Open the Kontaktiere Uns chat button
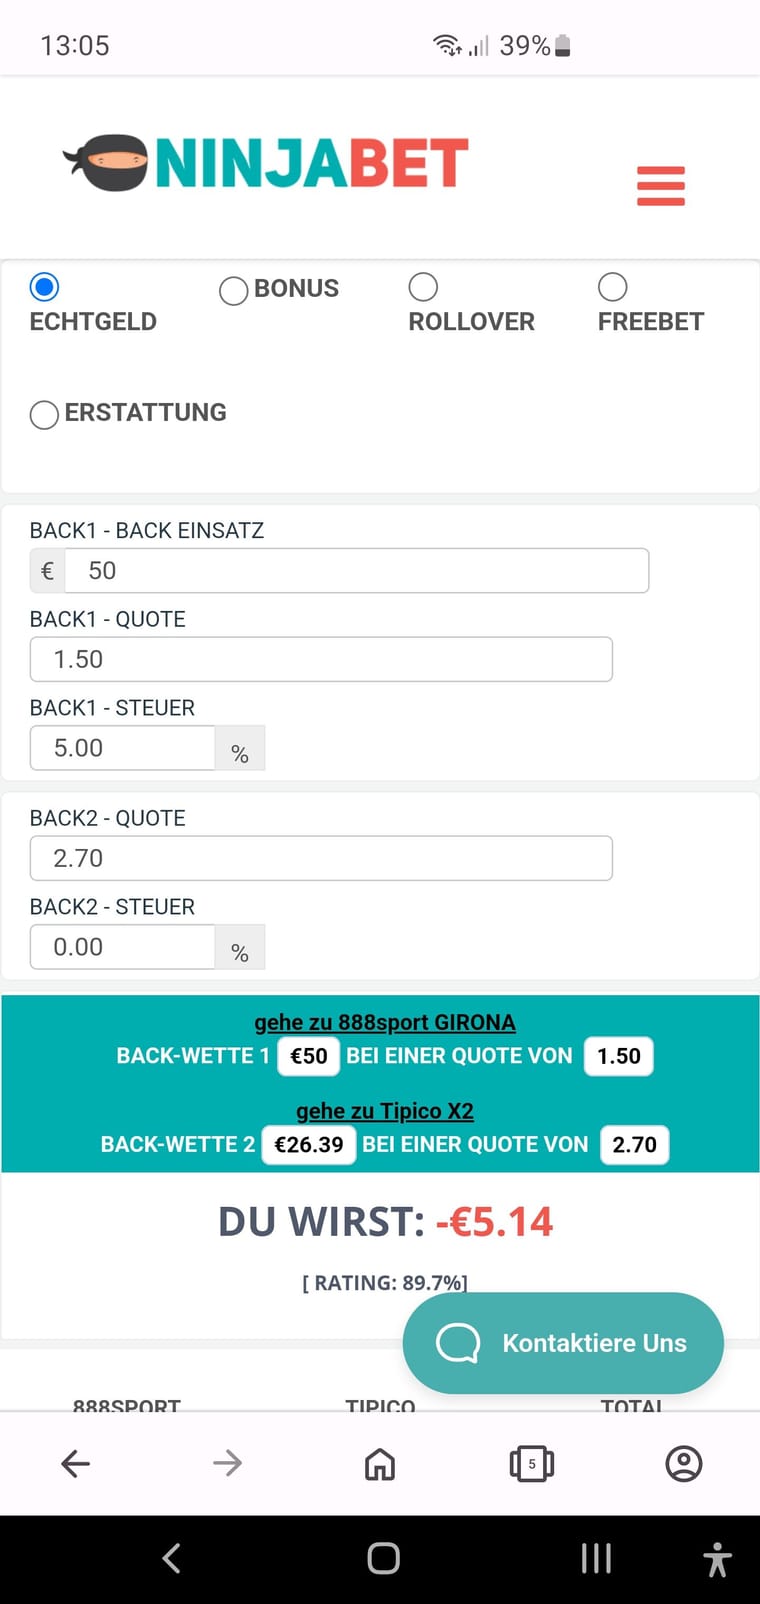760x1604 pixels. [563, 1343]
